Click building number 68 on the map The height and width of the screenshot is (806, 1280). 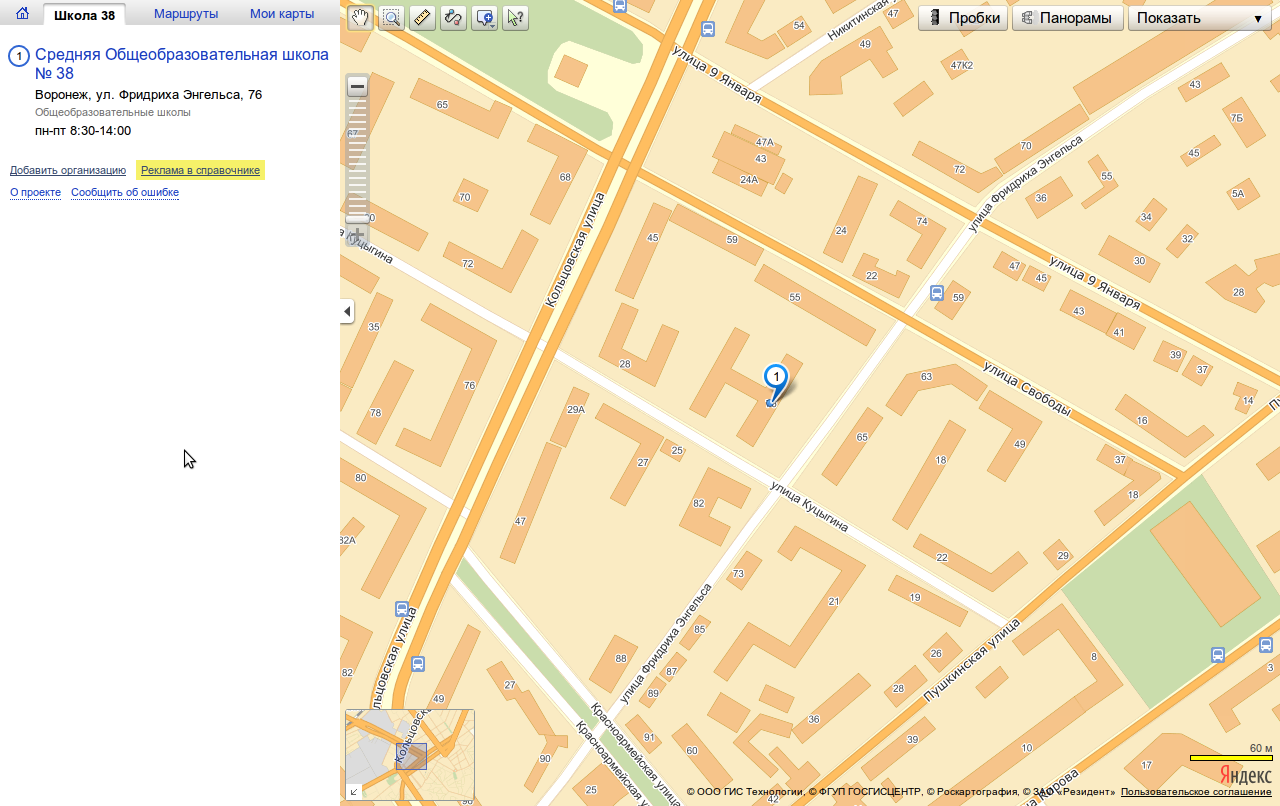[565, 177]
